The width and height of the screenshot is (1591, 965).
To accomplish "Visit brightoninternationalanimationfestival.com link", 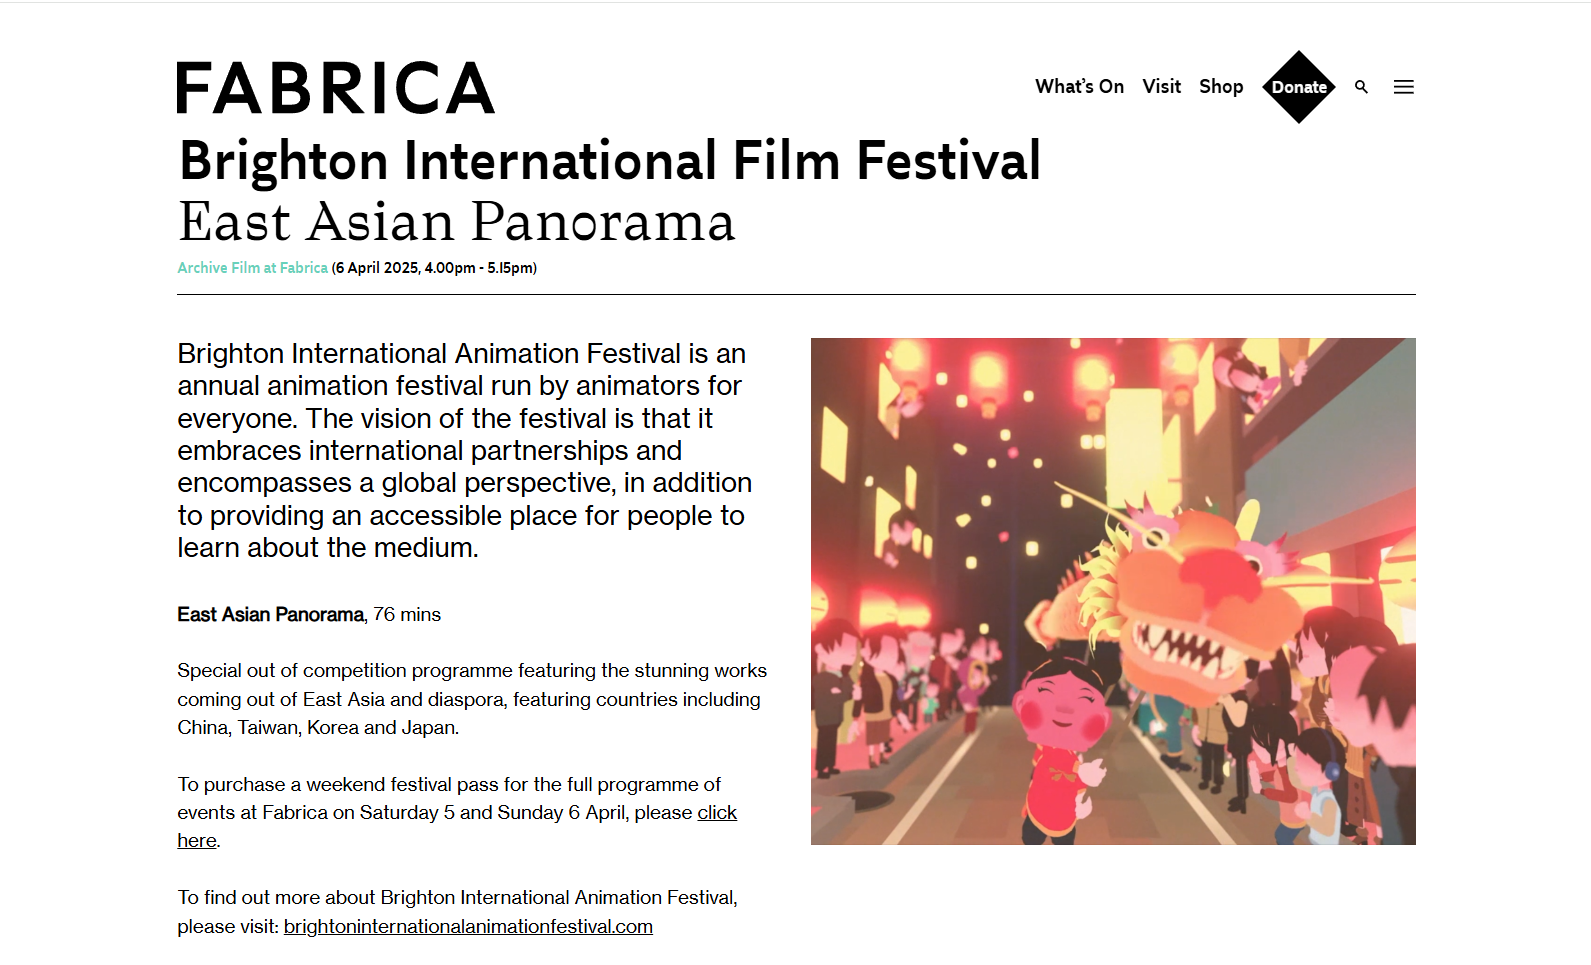I will [x=468, y=927].
